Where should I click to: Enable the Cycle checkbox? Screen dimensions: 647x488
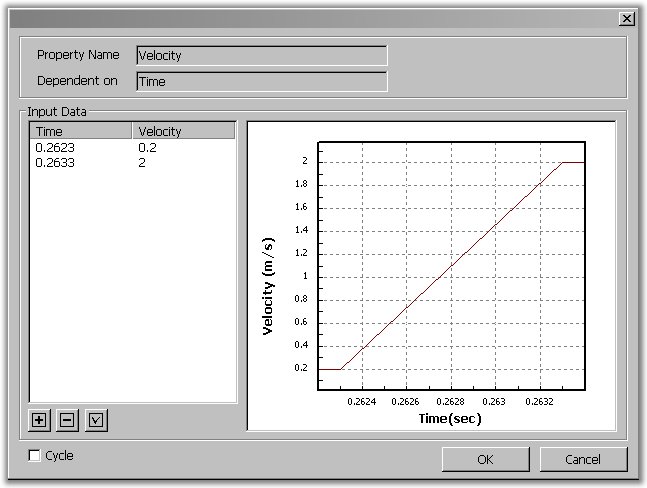tap(35, 455)
